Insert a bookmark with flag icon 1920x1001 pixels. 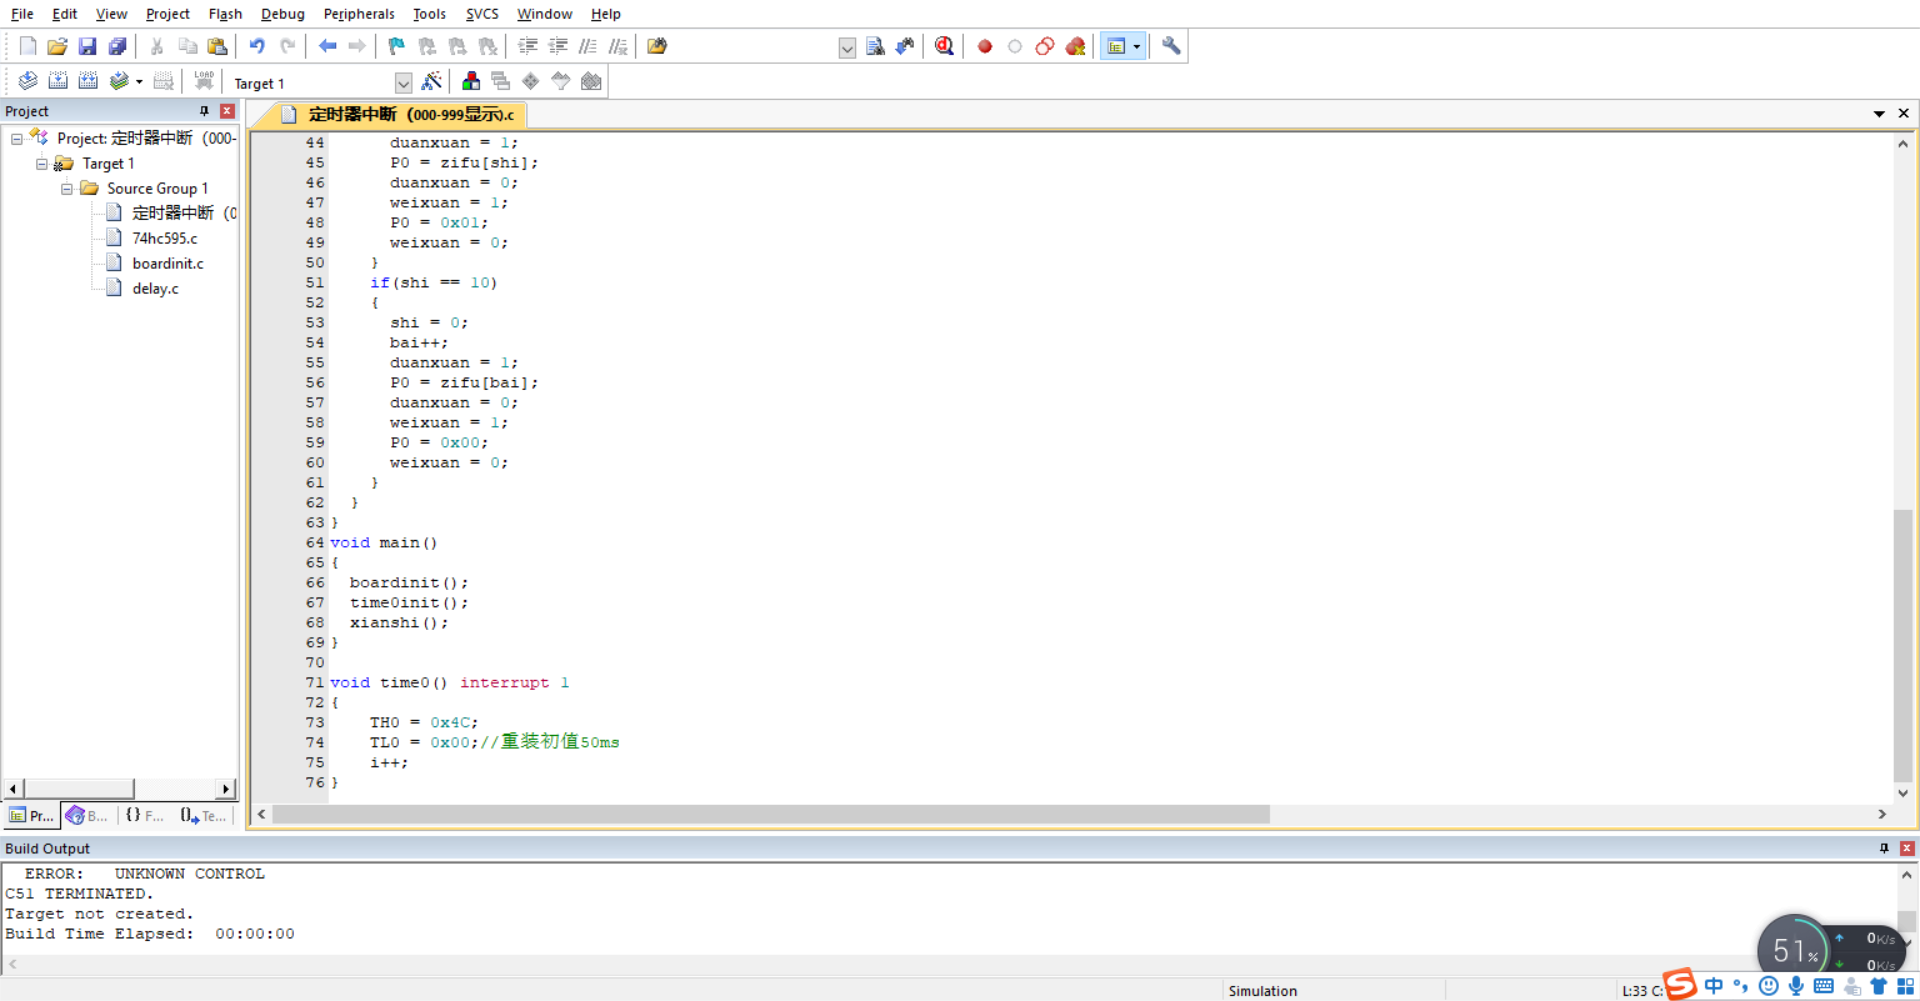[397, 46]
